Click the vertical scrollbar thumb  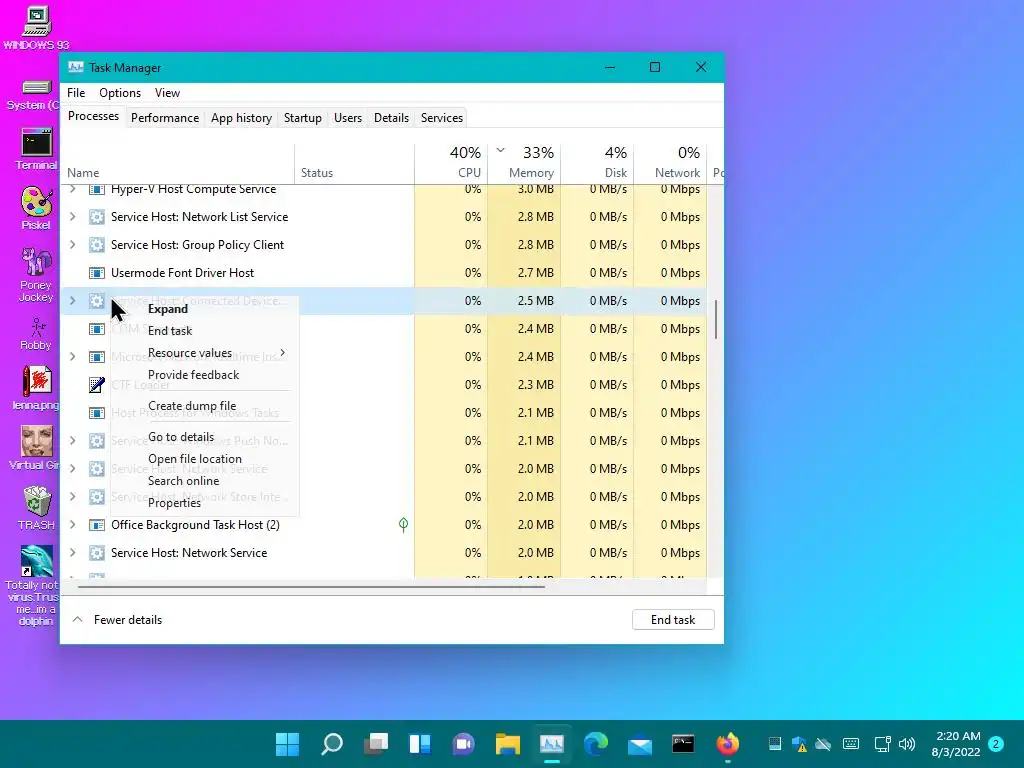tap(716, 319)
